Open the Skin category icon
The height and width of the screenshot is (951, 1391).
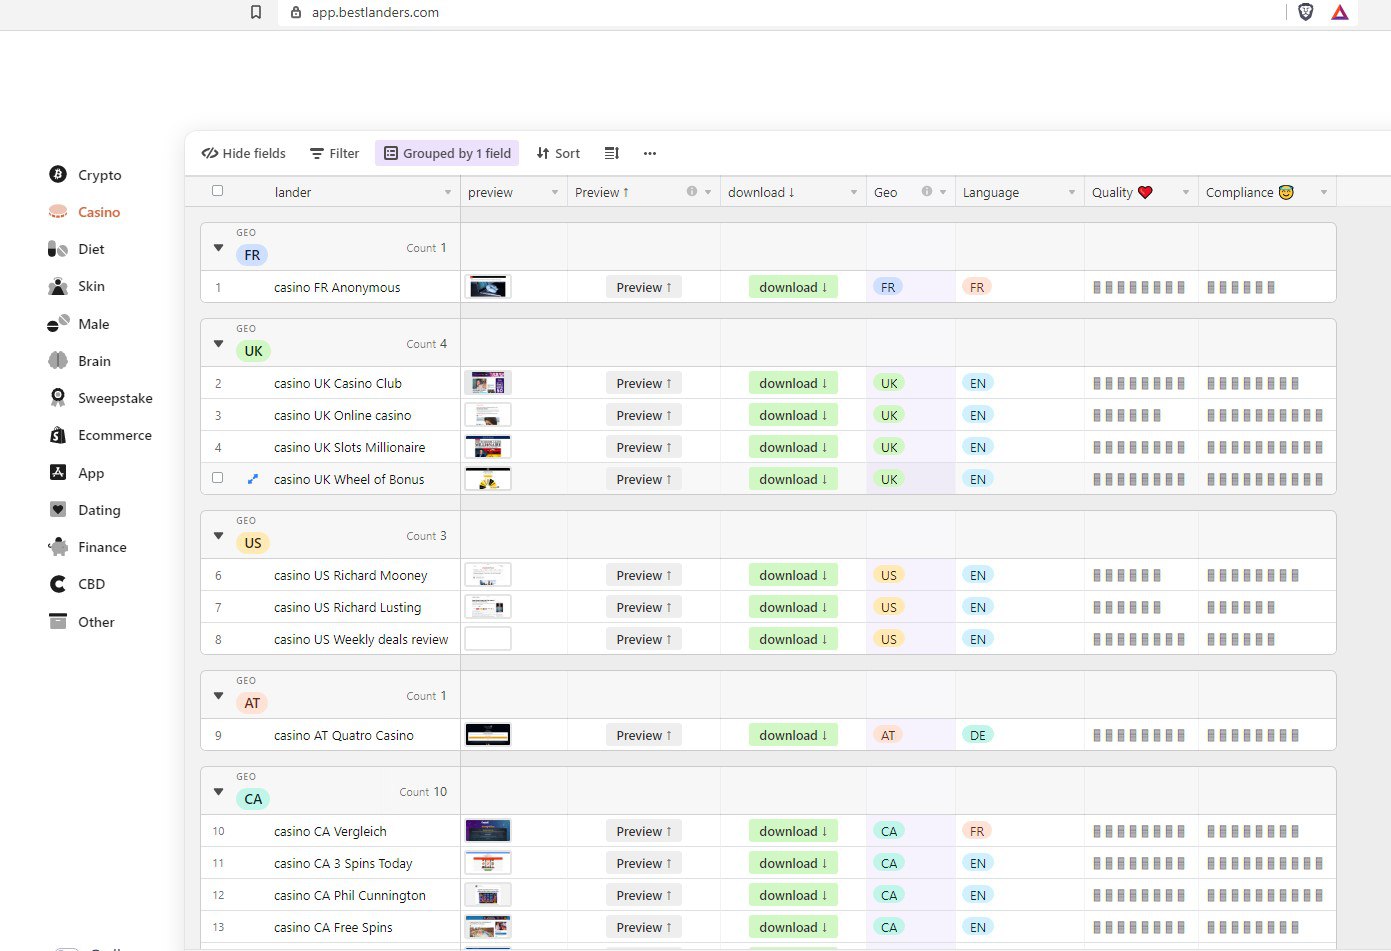point(58,286)
